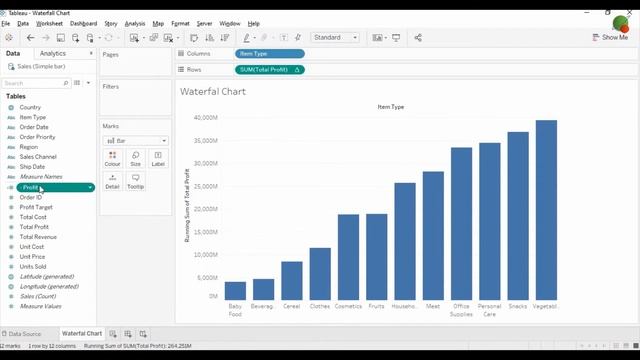
Task: Click the Highlight pen icon
Action: click(x=247, y=38)
